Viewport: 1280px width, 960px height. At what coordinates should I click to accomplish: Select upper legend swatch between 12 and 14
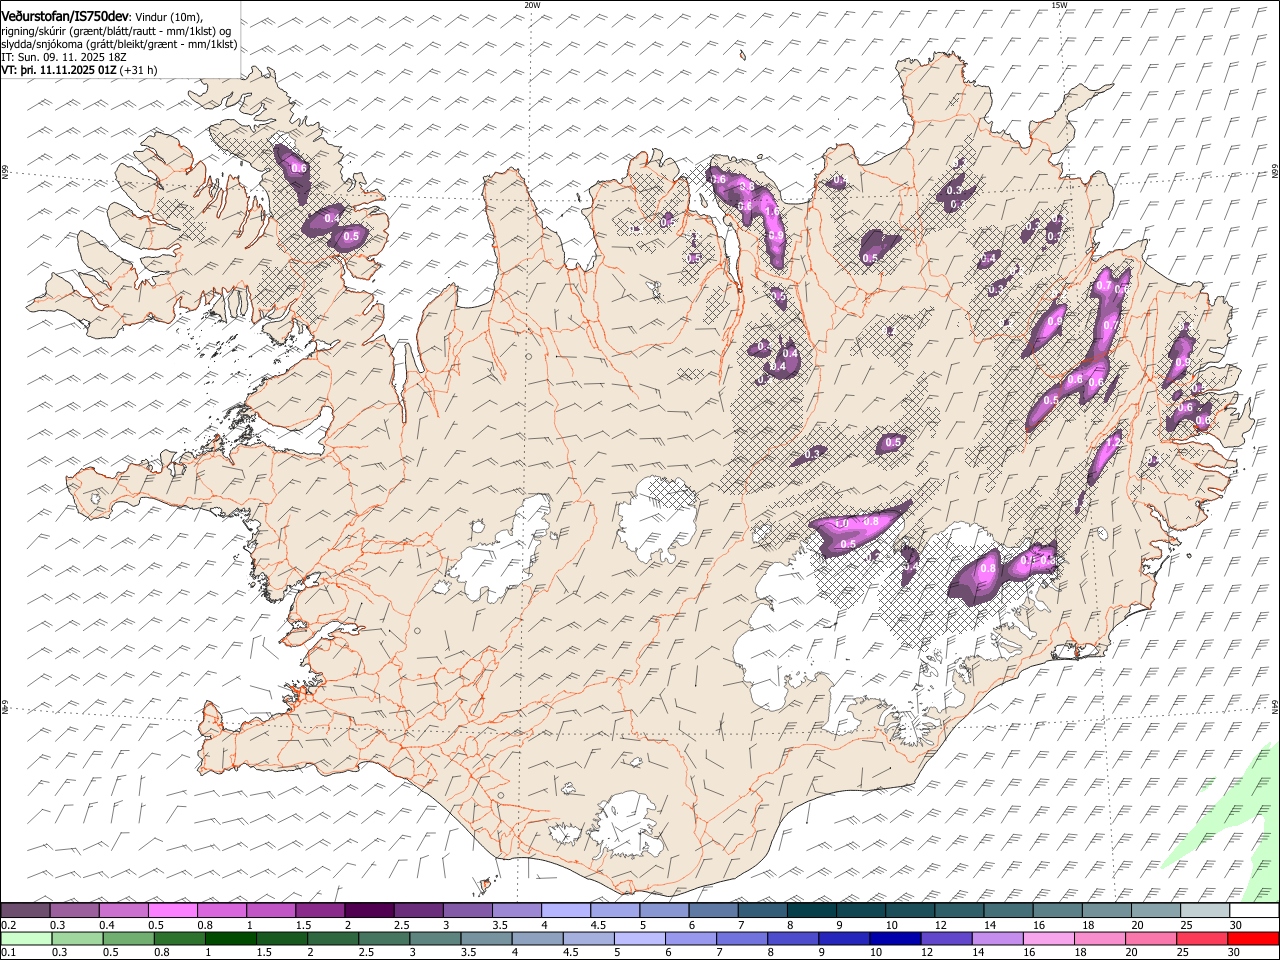click(x=960, y=910)
